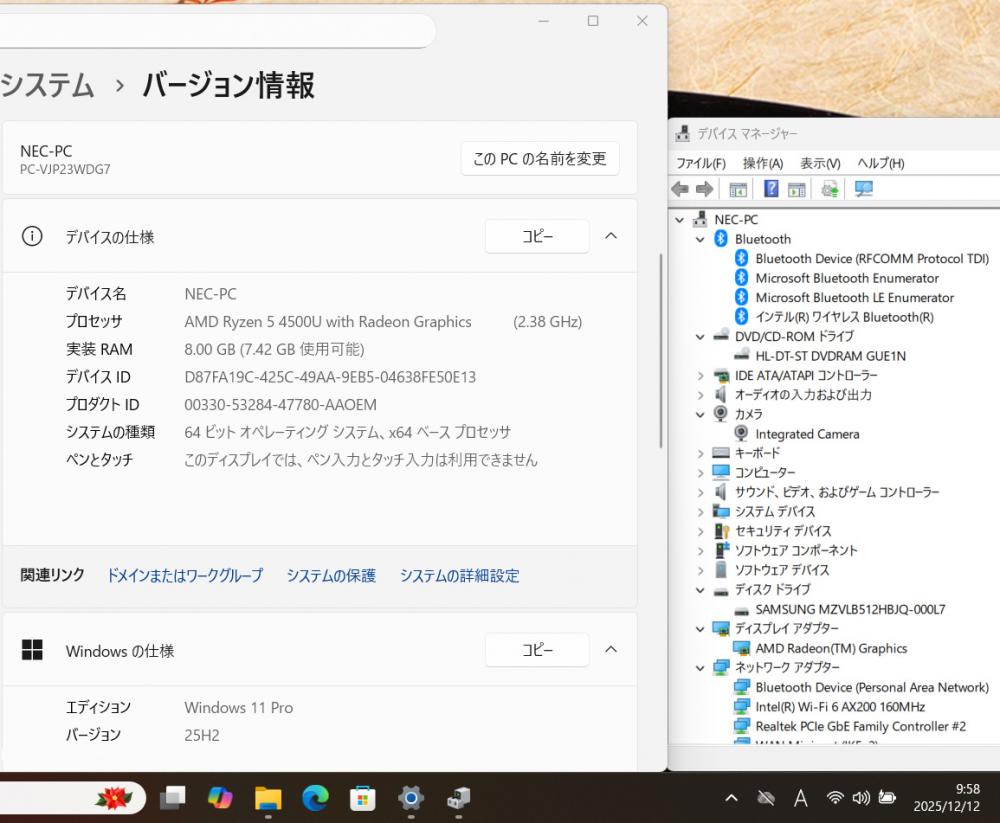Click the このPCの名前を変更 button
The width and height of the screenshot is (1000, 823).
coord(540,159)
